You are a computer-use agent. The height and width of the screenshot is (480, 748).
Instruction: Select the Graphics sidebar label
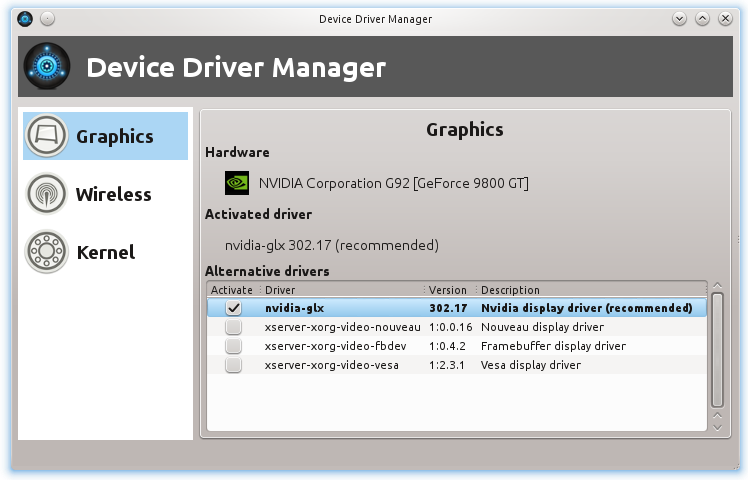115,136
